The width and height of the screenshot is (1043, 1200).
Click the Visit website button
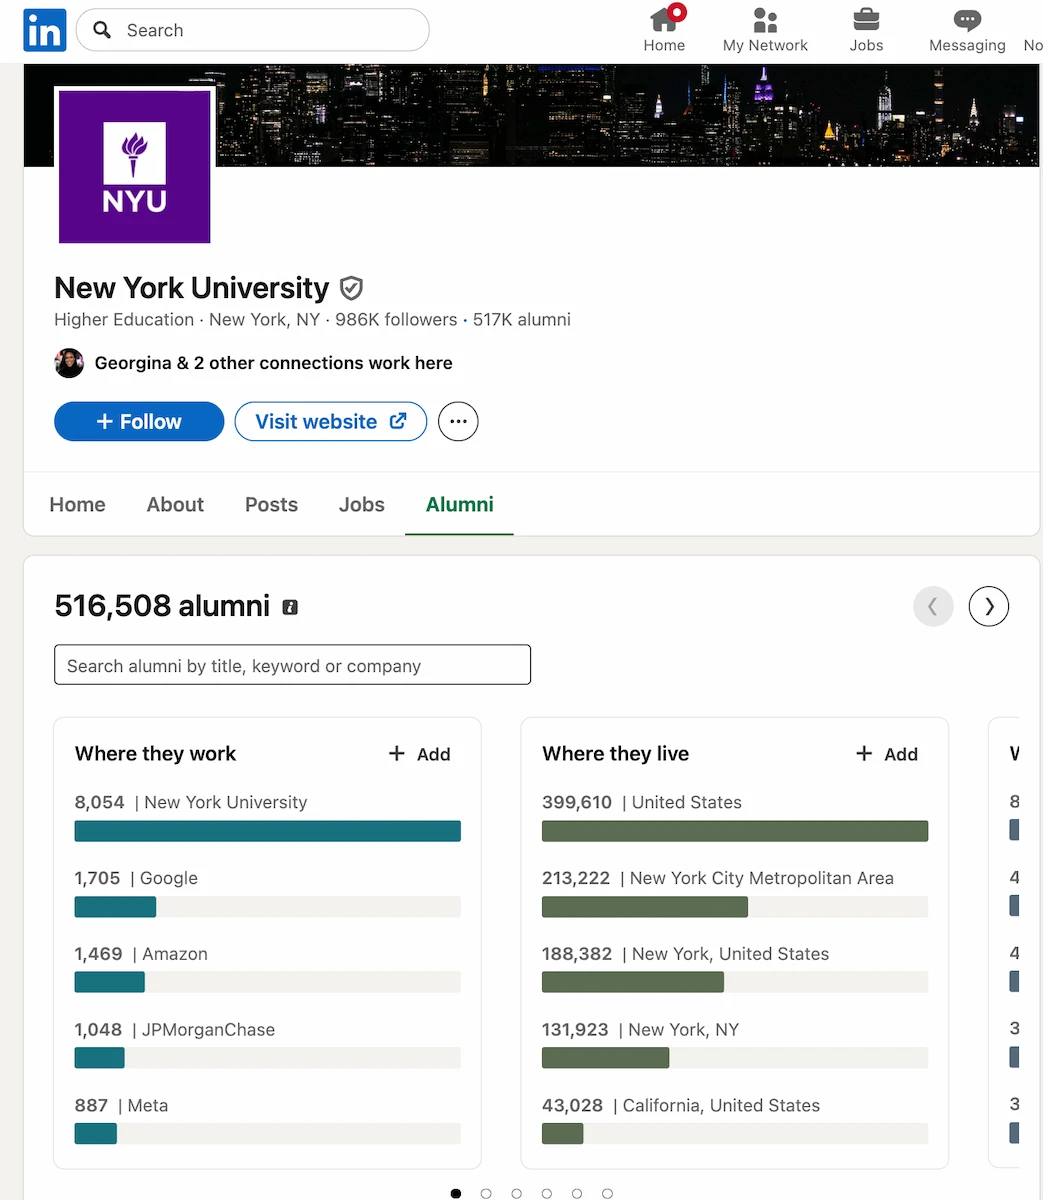coord(330,421)
